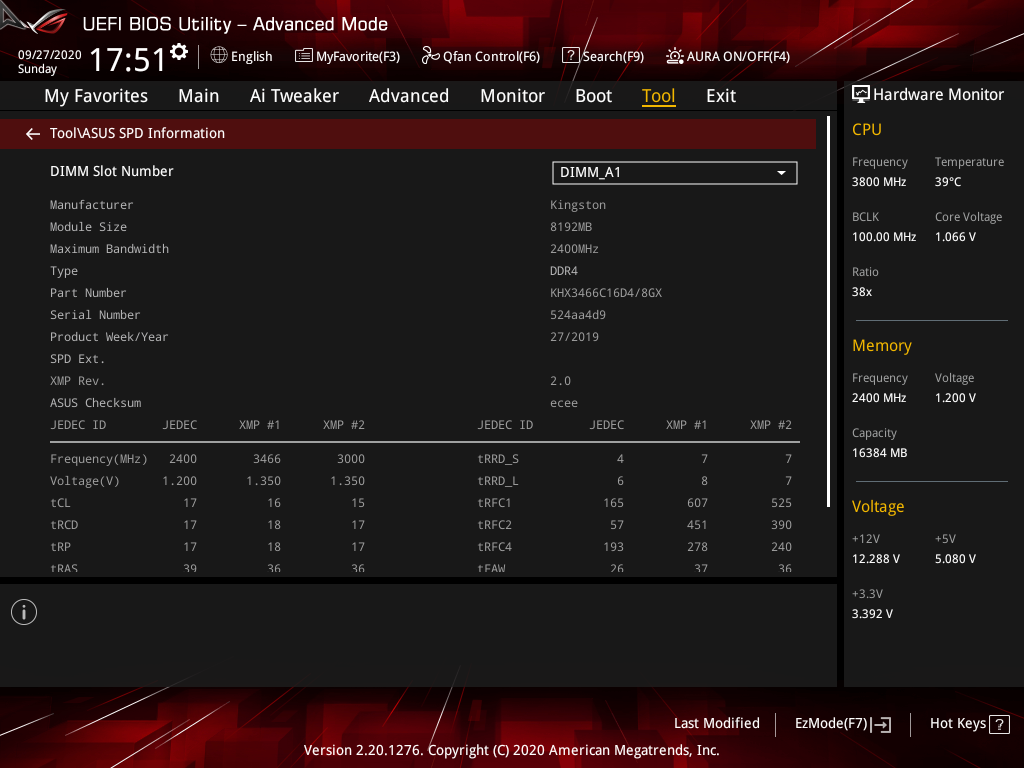Screen dimensions: 1024x768
Task: Select the Tool tab
Action: (658, 96)
